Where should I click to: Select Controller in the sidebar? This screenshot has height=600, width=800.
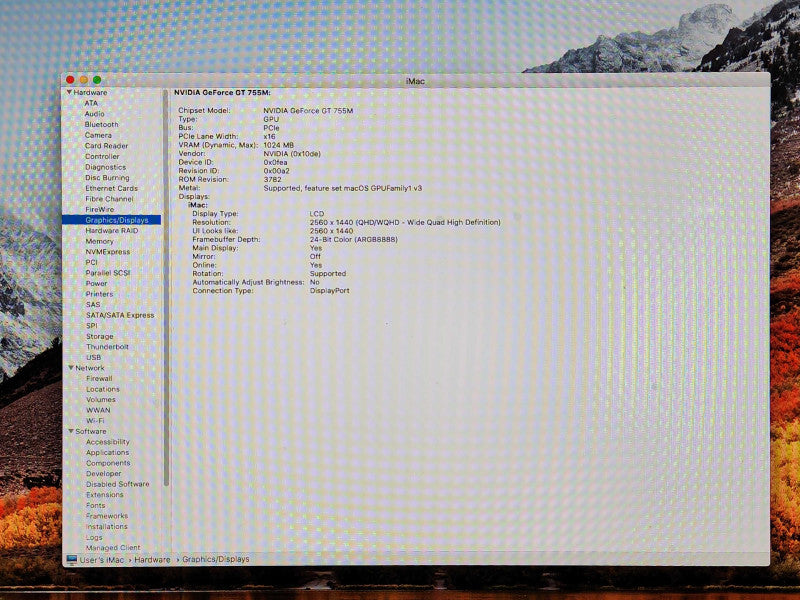(x=102, y=156)
